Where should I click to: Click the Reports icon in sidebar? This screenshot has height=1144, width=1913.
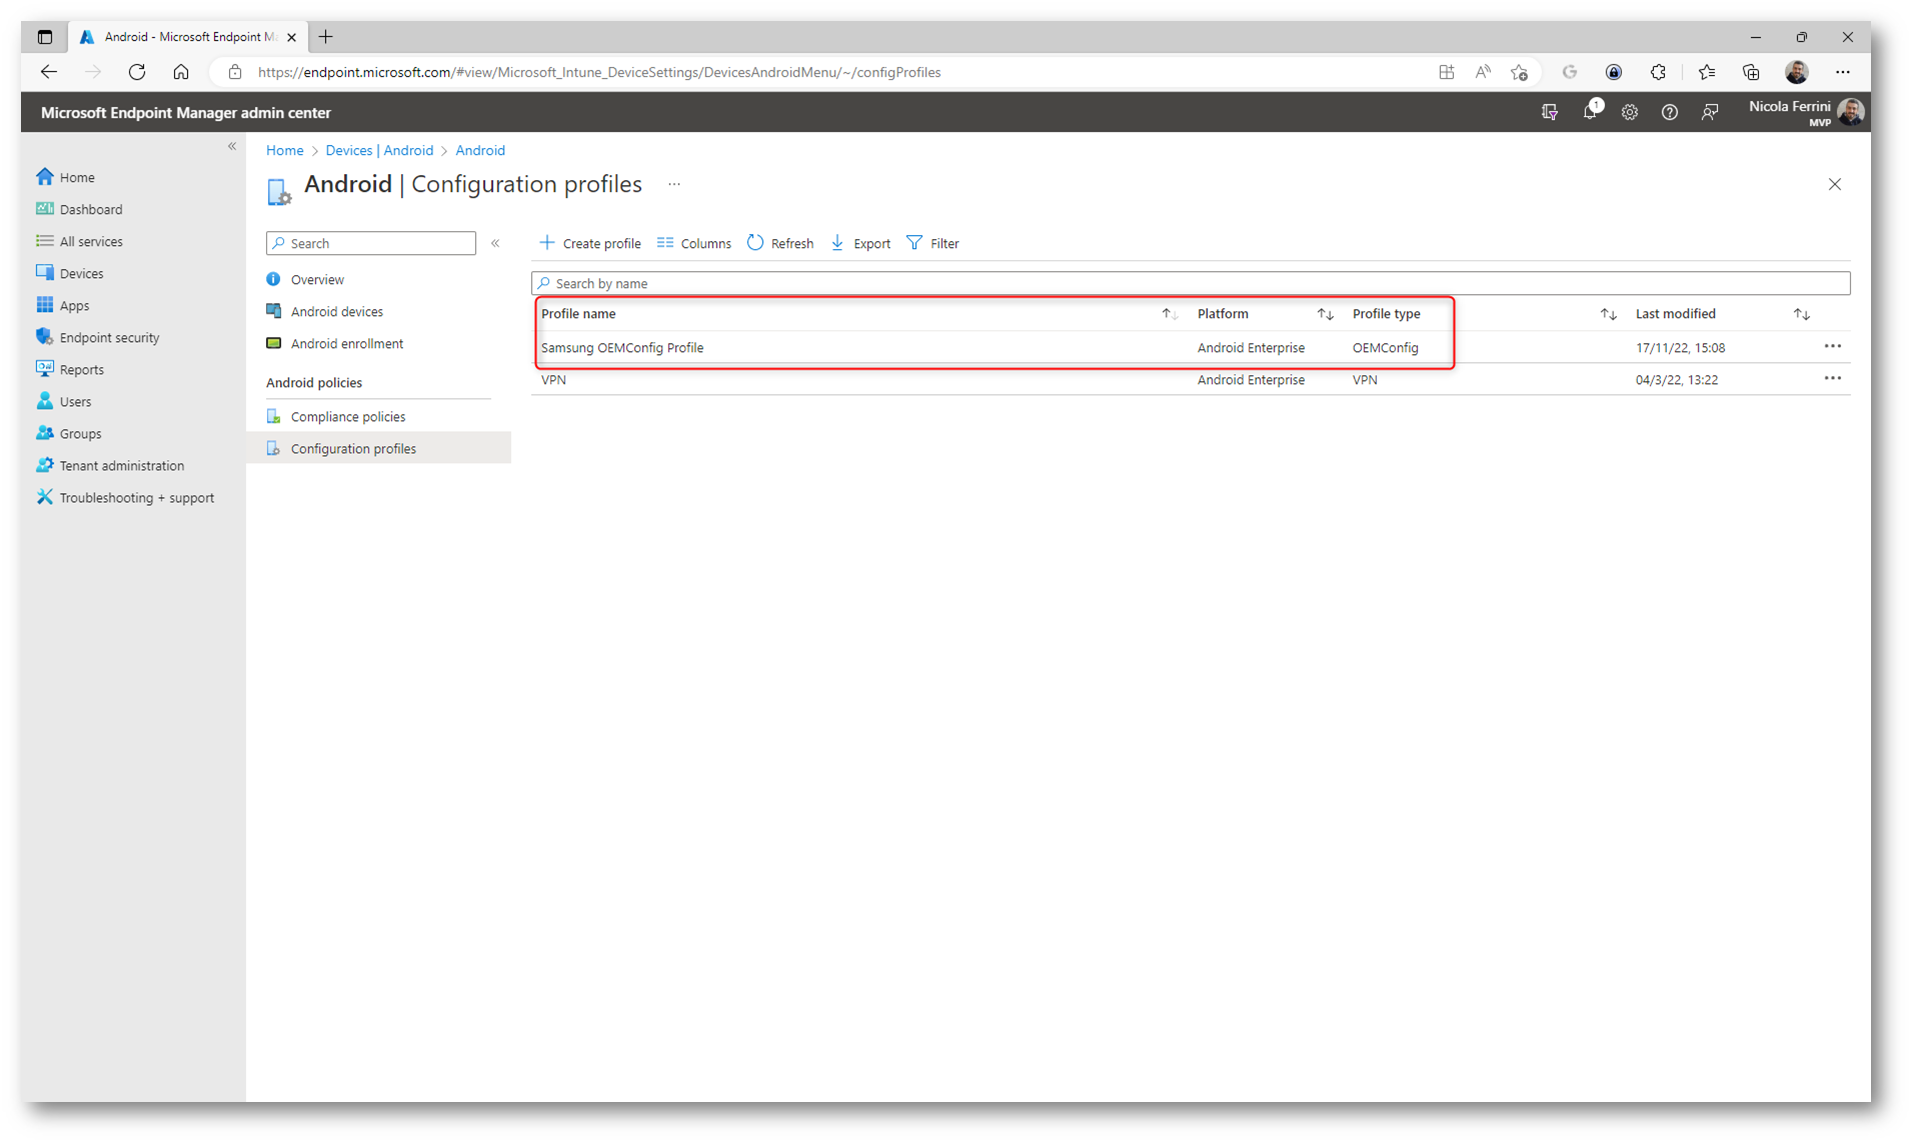tap(45, 369)
